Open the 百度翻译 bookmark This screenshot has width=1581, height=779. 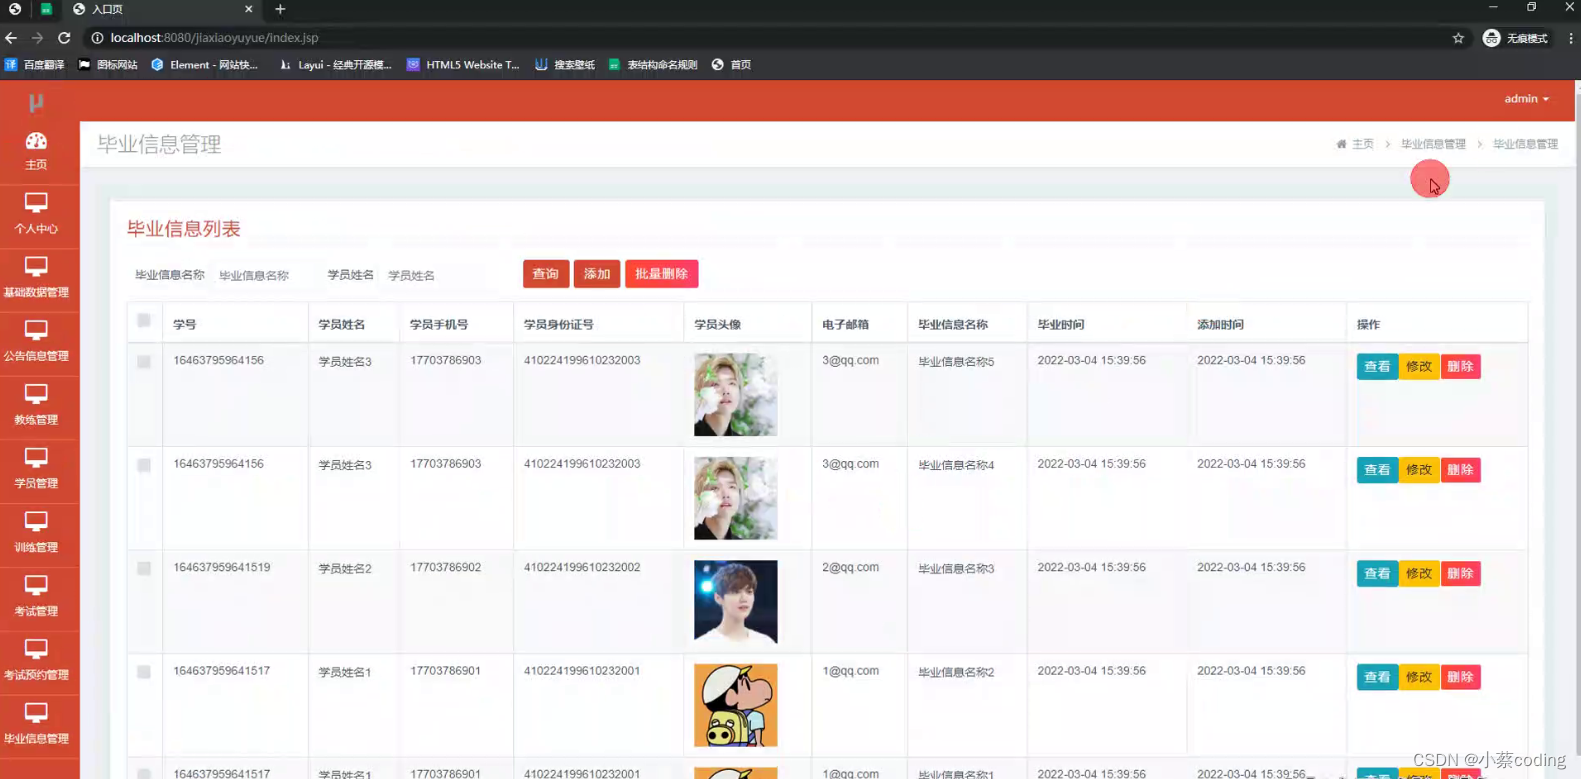35,65
